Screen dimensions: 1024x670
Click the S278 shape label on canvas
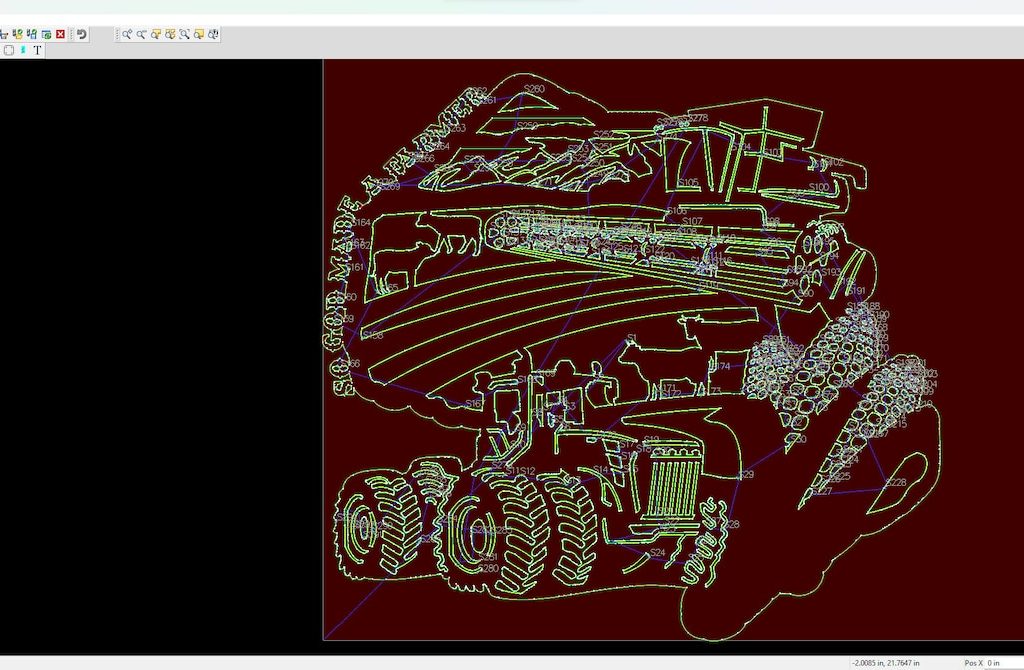click(x=698, y=118)
